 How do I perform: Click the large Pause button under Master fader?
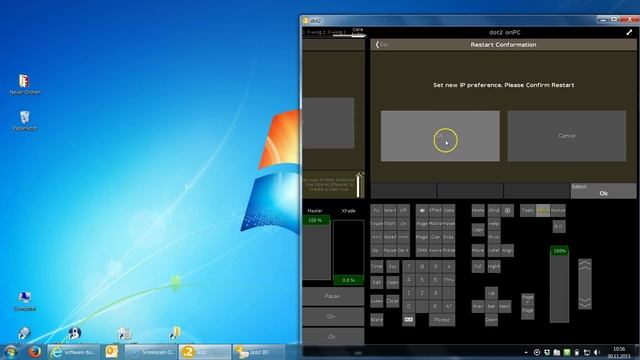pos(333,296)
